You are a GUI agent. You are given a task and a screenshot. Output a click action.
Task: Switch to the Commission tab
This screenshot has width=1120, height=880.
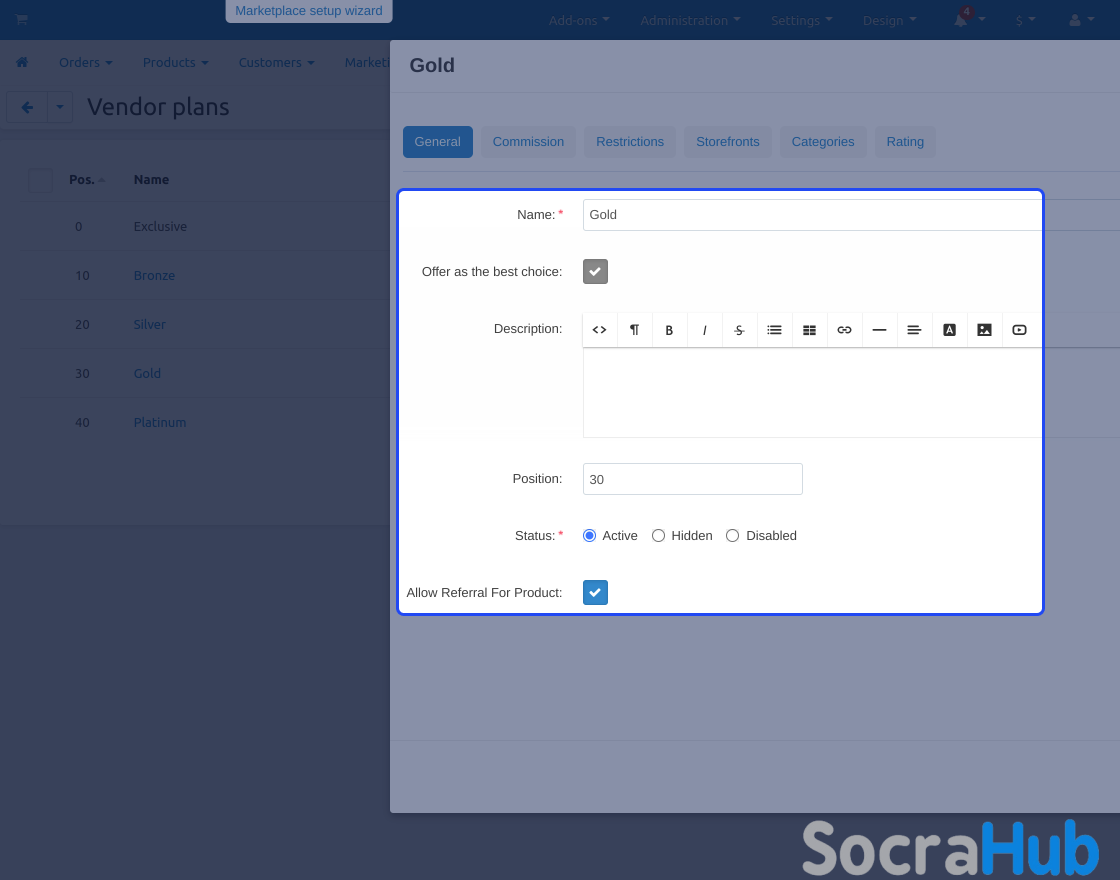pyautogui.click(x=528, y=142)
